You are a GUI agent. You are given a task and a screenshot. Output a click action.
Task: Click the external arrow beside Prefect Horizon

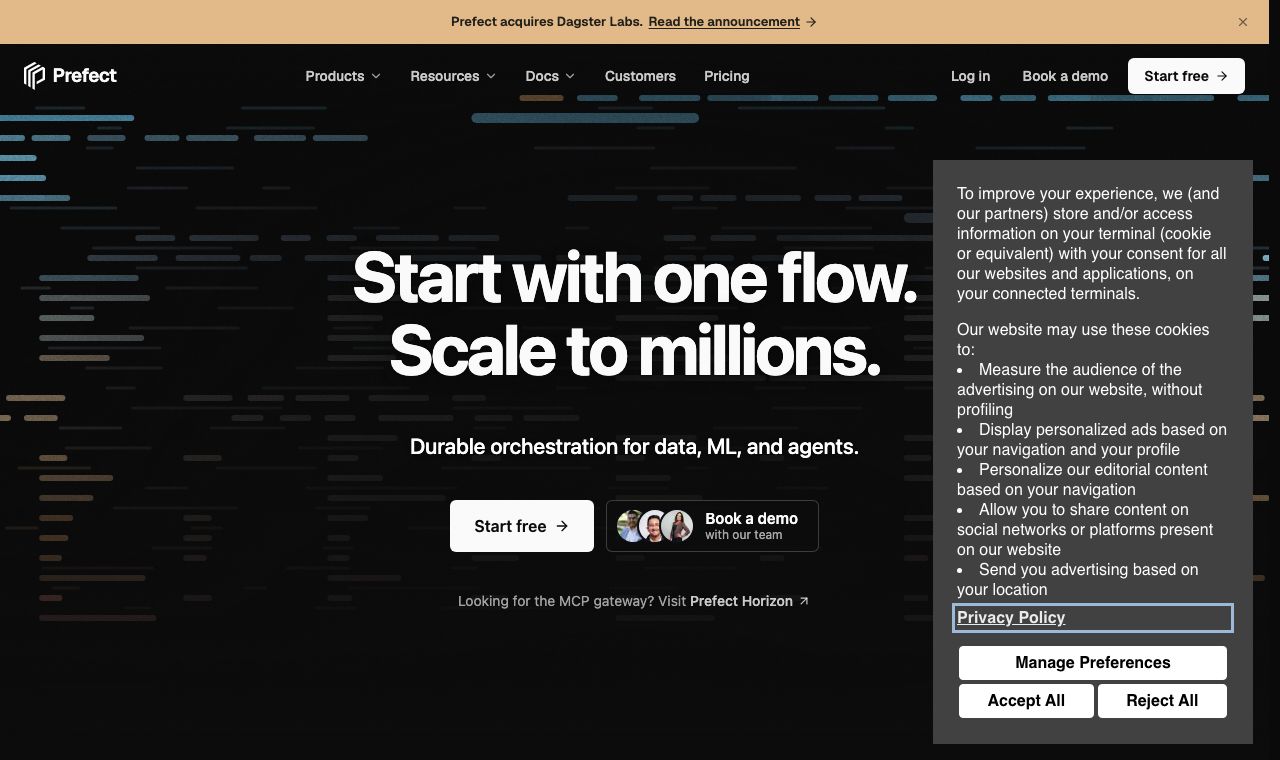[x=804, y=601]
